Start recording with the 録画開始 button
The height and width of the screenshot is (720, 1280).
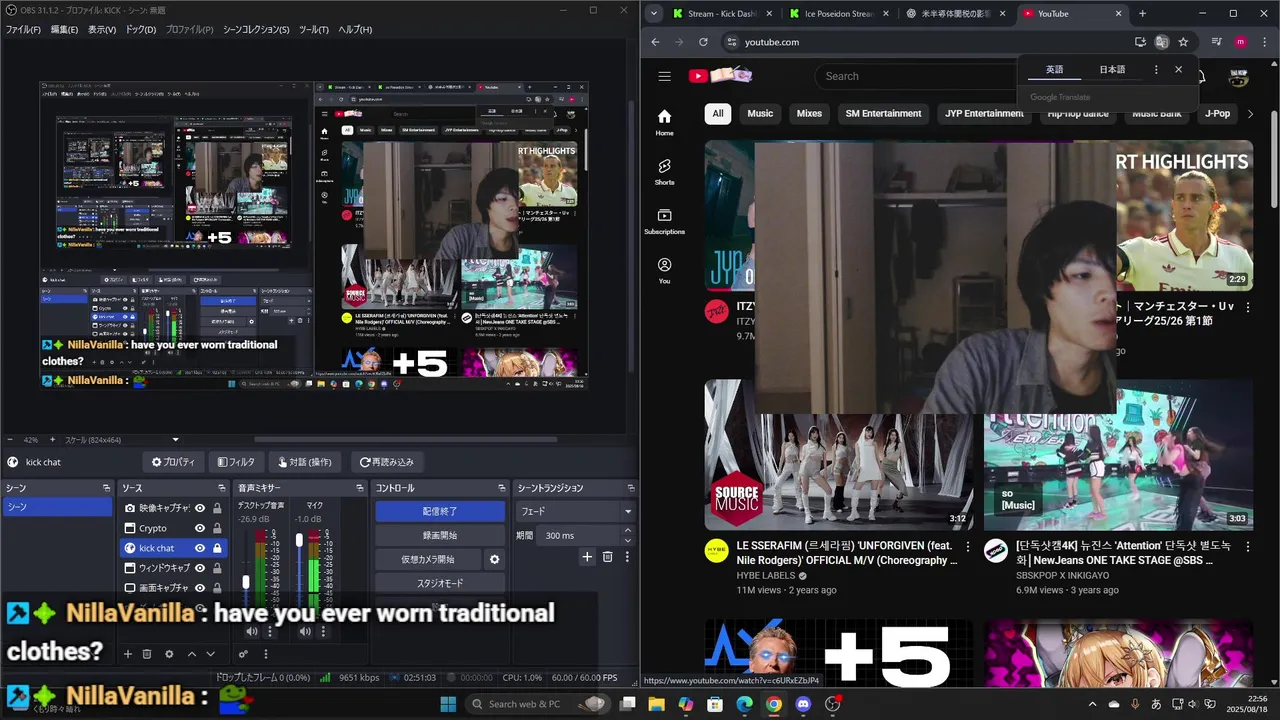440,535
